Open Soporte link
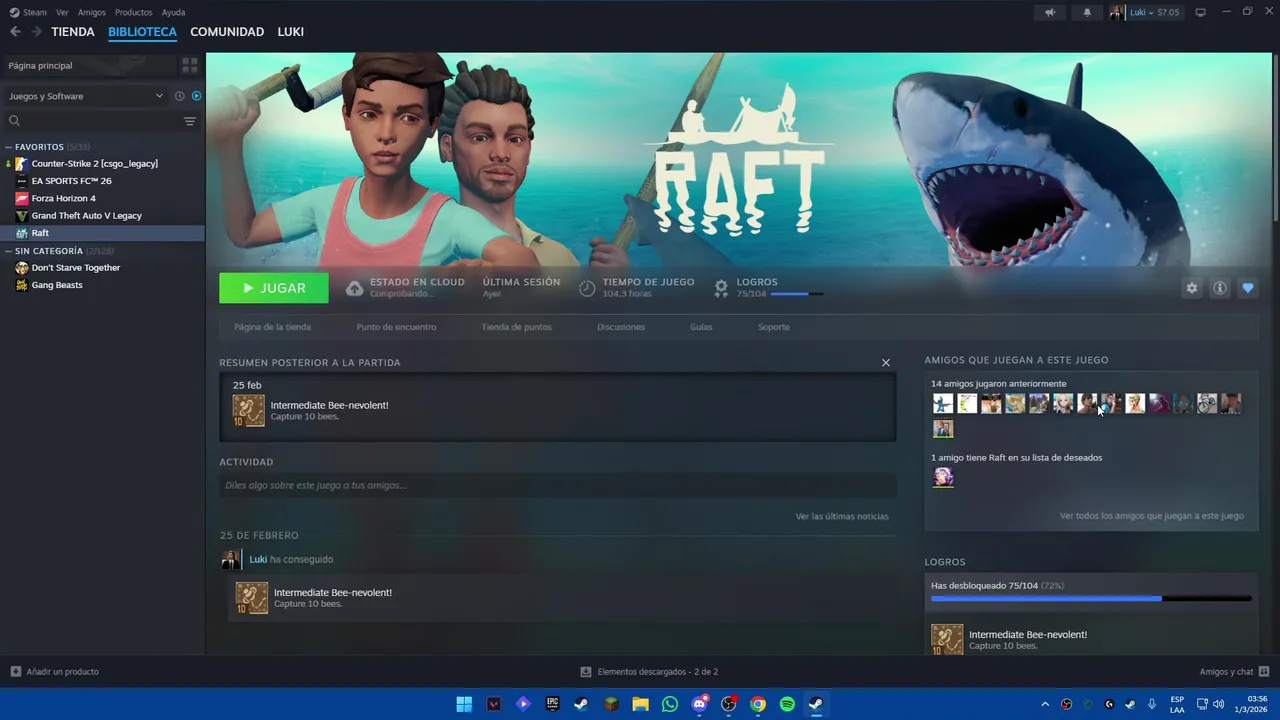The image size is (1280, 720). [x=774, y=327]
